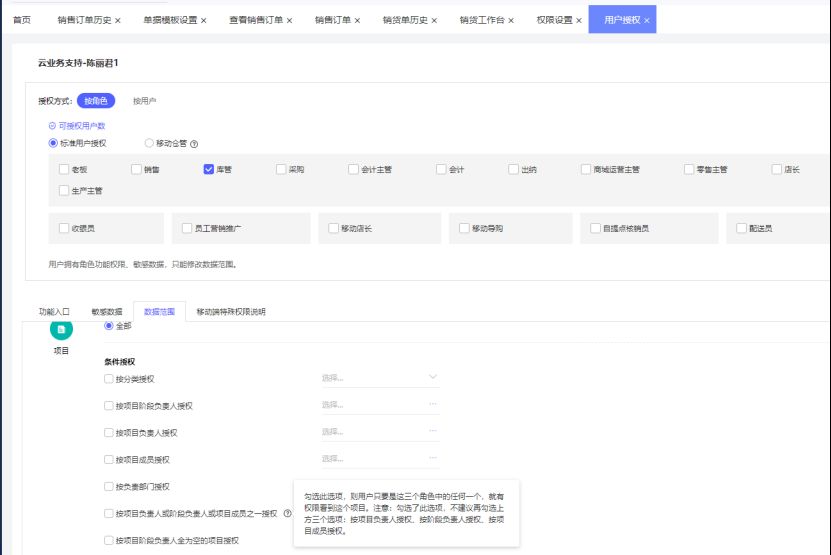
Task: Click the green 项目 document icon
Action: point(61,329)
